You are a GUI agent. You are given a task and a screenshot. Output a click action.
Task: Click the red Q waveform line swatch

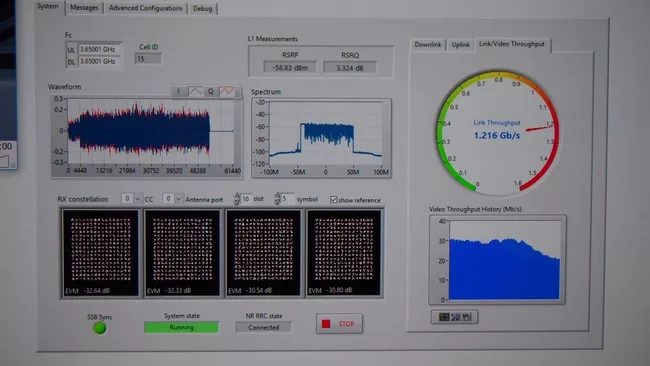tap(226, 91)
